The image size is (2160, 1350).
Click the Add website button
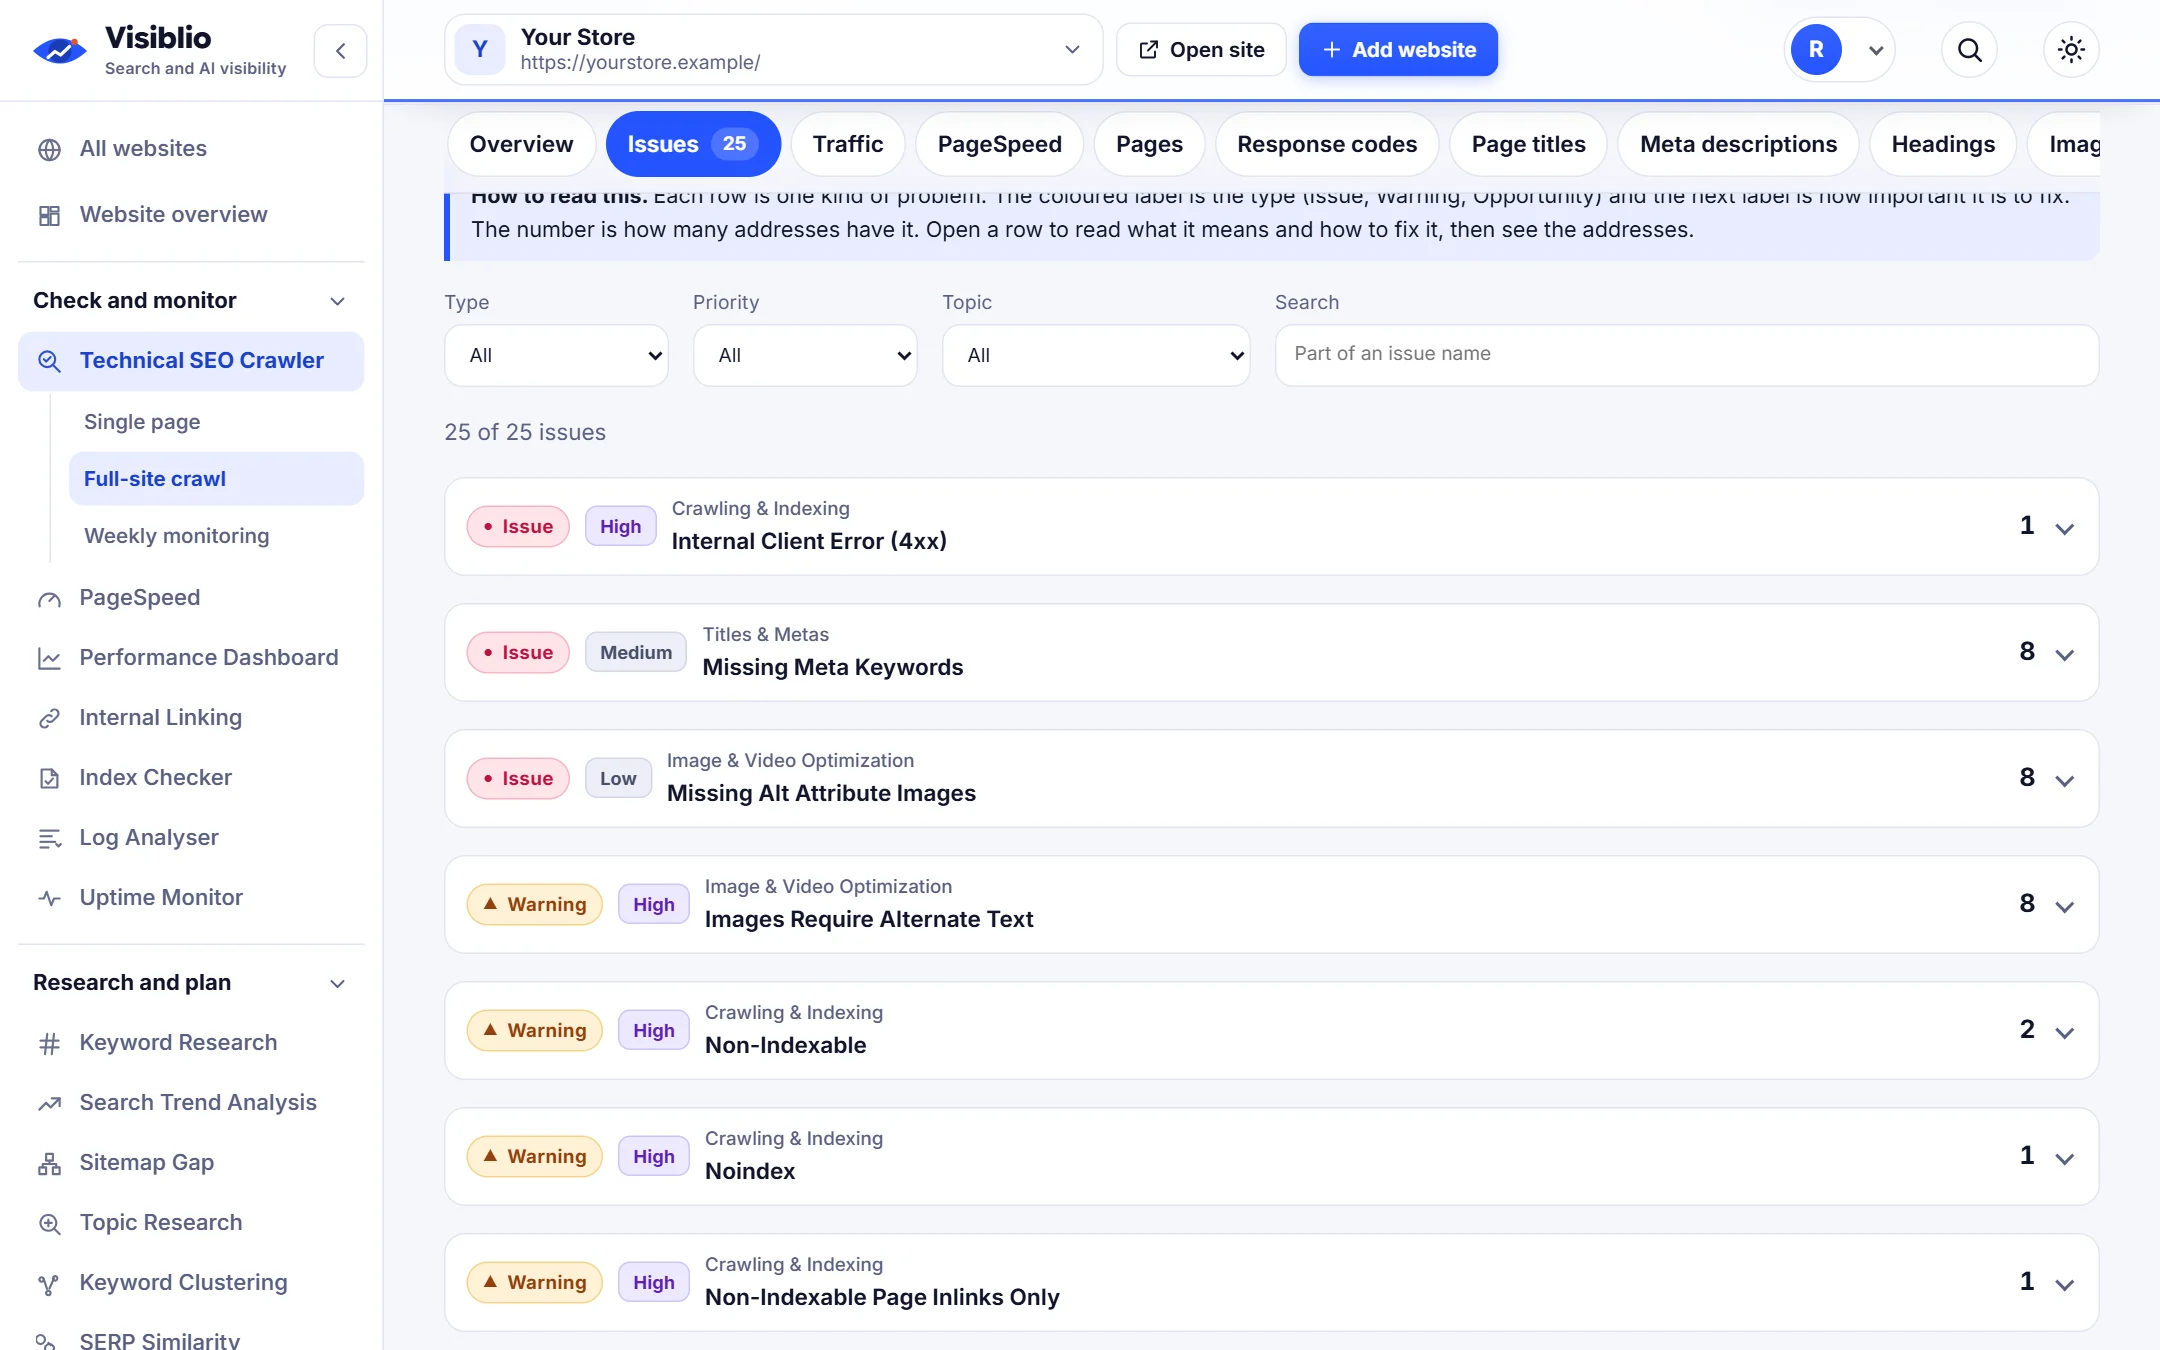click(x=1398, y=50)
